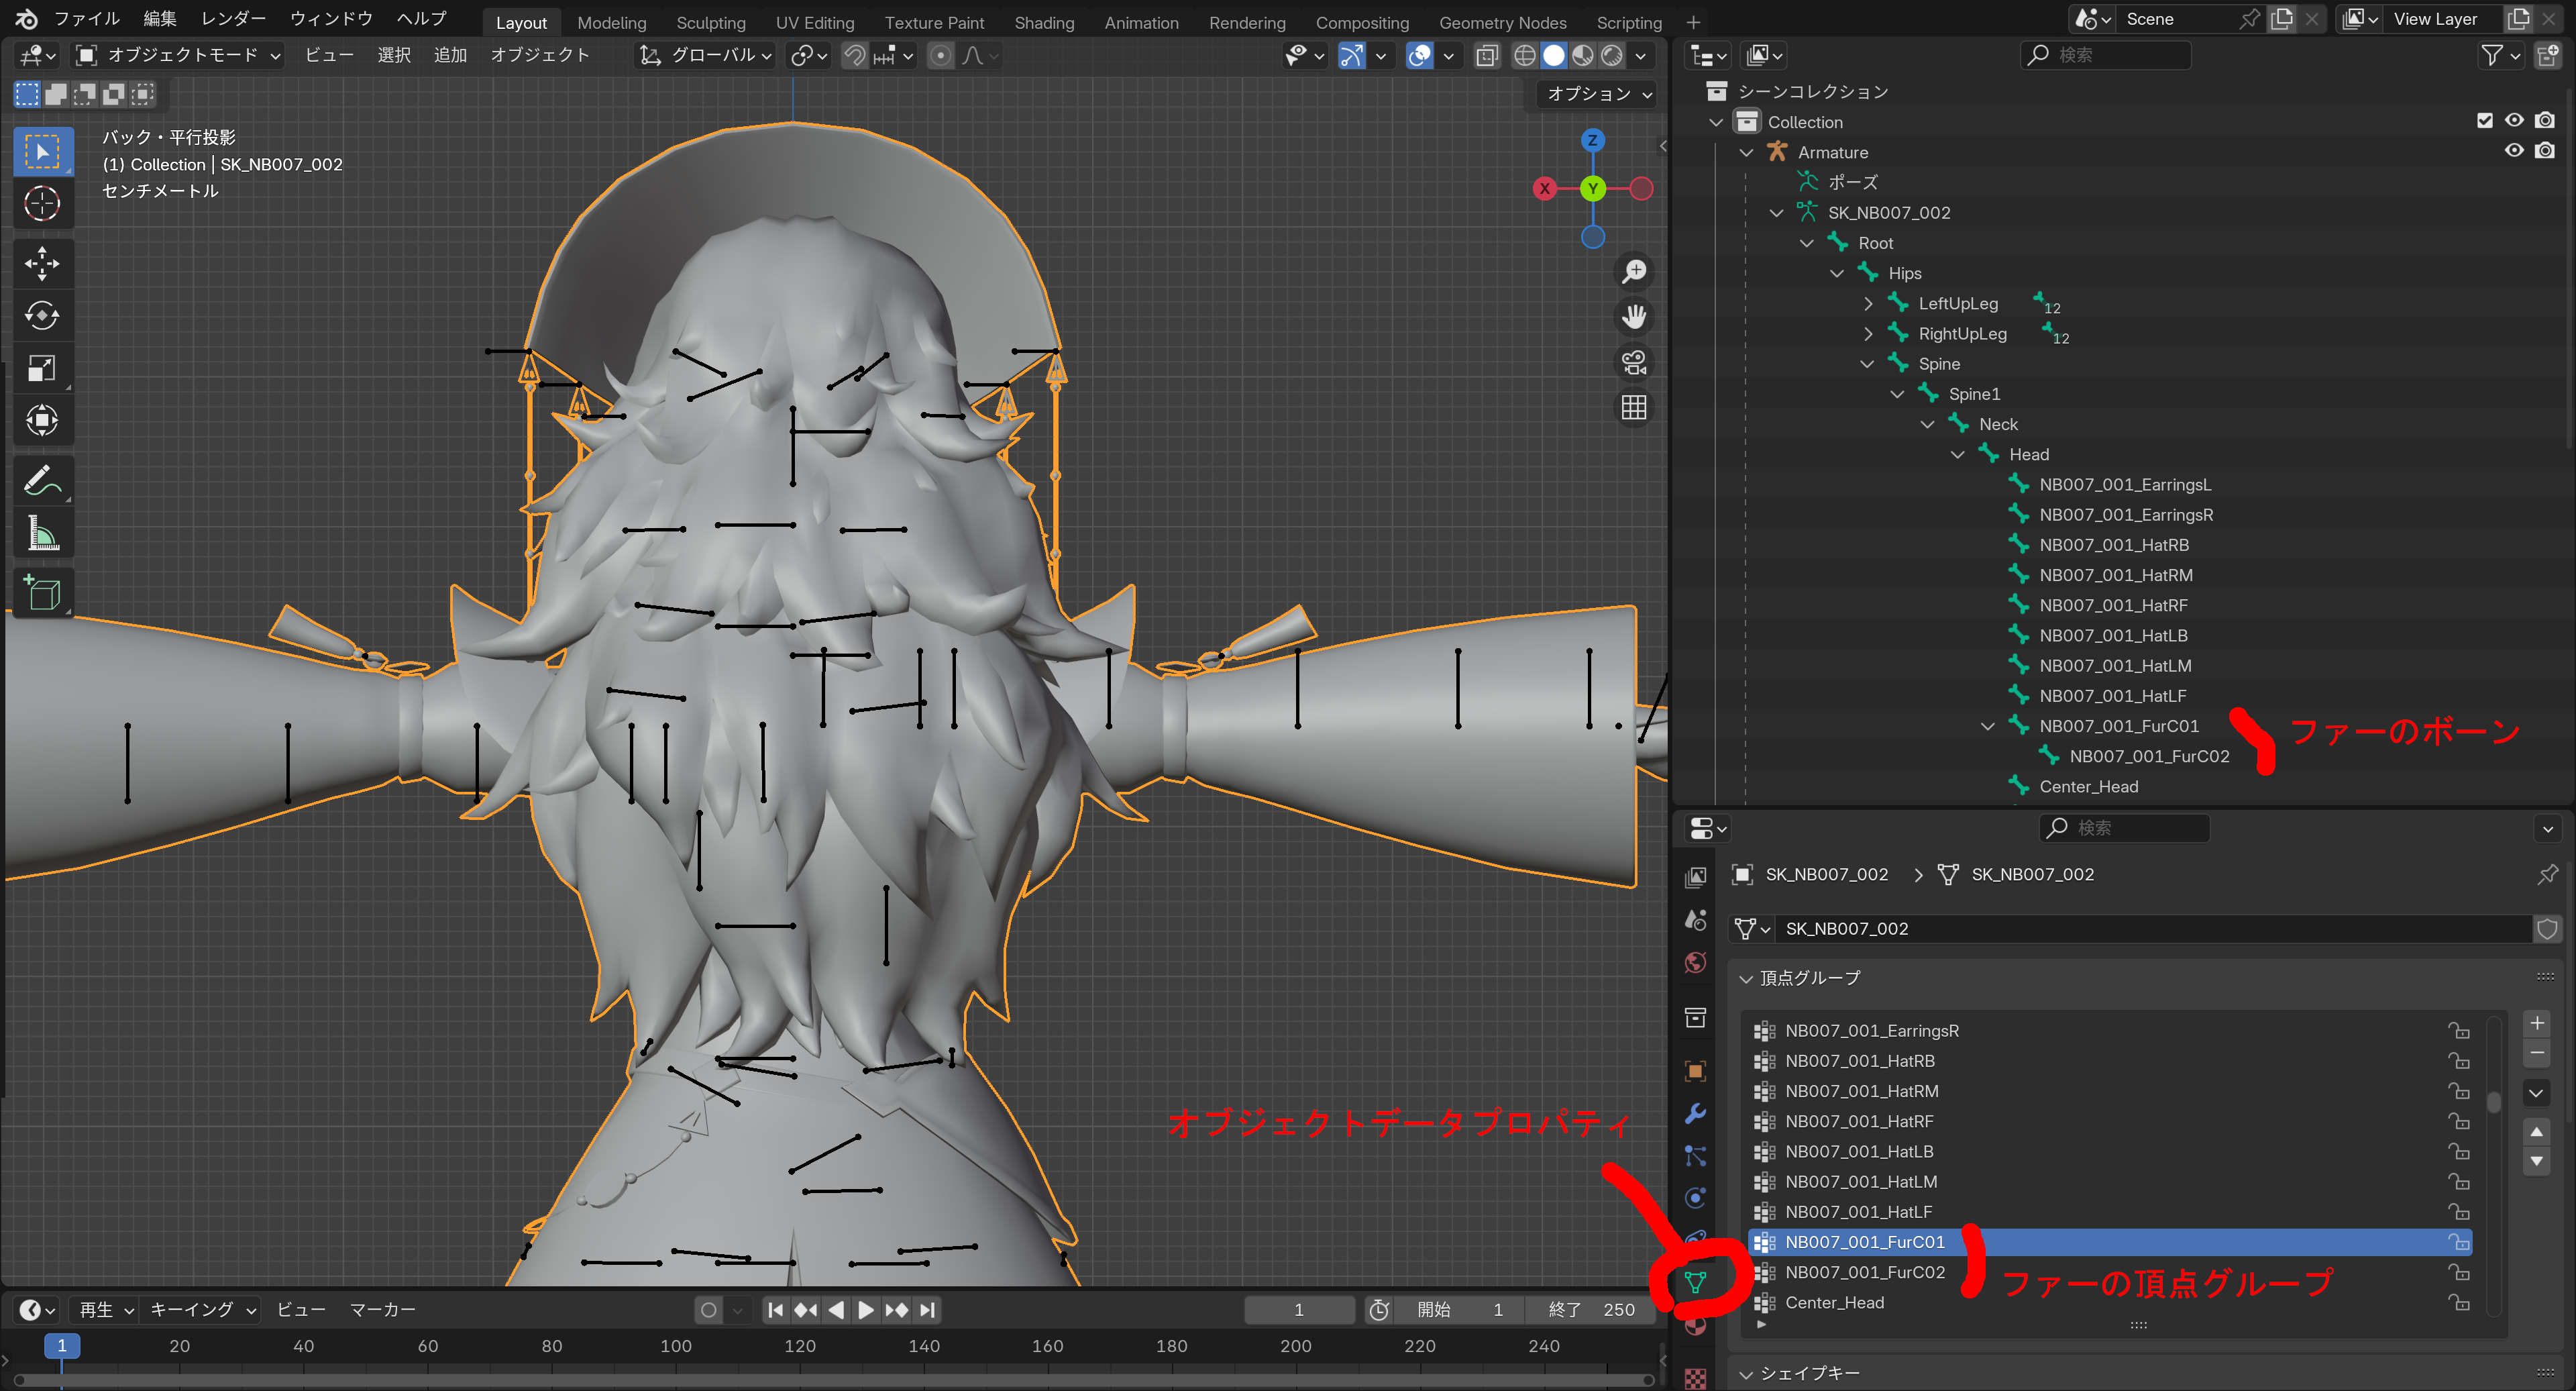Add a new vertex group with plus button
This screenshot has height=1391, width=2576.
pos(2536,1022)
